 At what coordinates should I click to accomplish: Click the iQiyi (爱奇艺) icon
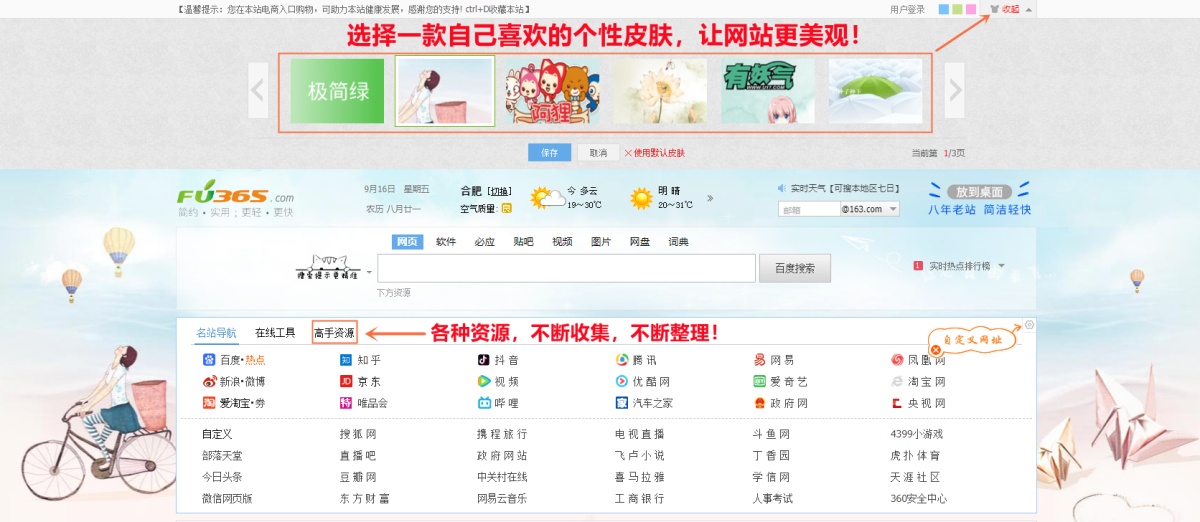760,382
